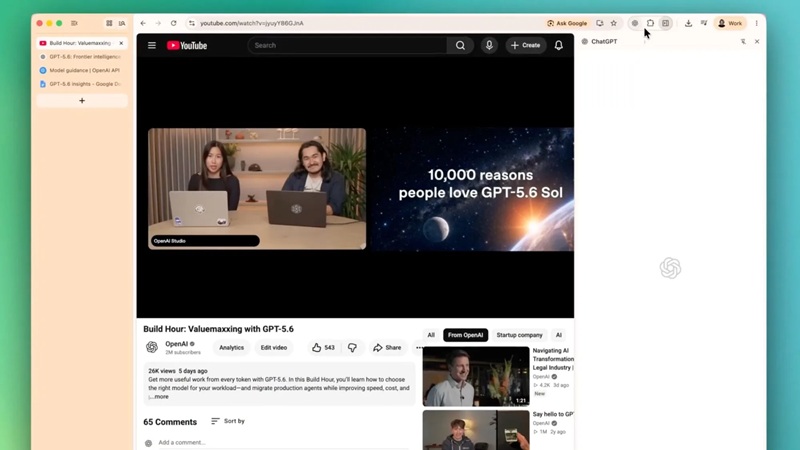Bookmark this page with star icon
The image size is (800, 450).
click(x=614, y=23)
